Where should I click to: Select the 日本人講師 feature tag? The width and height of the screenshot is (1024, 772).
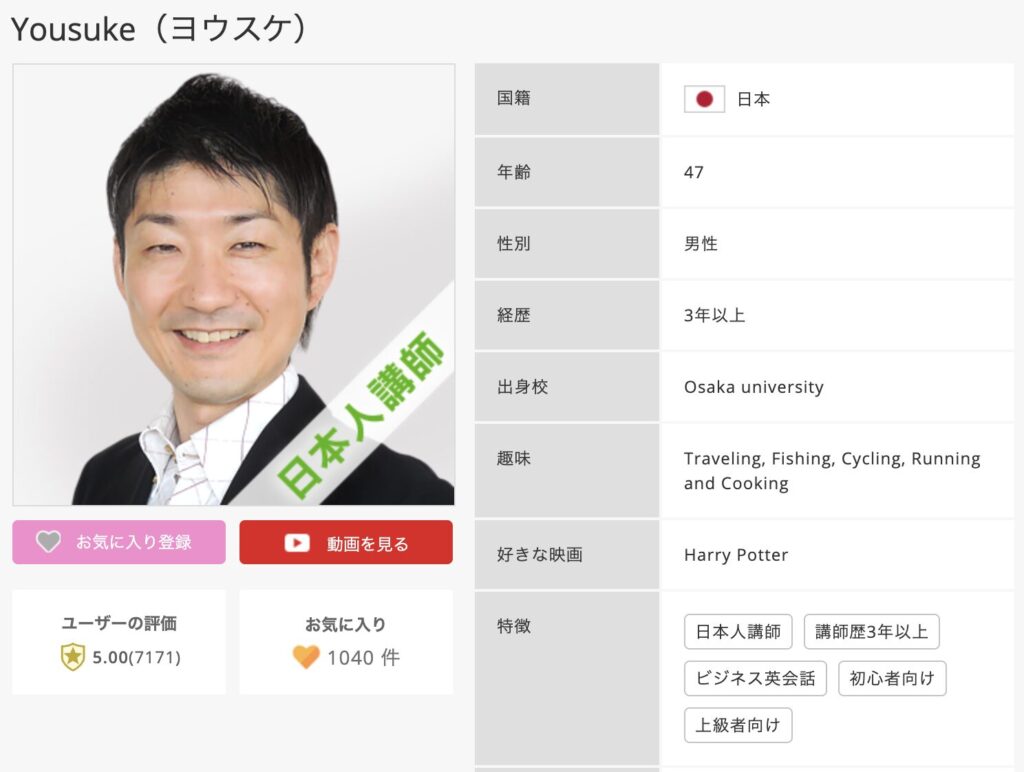coord(738,632)
